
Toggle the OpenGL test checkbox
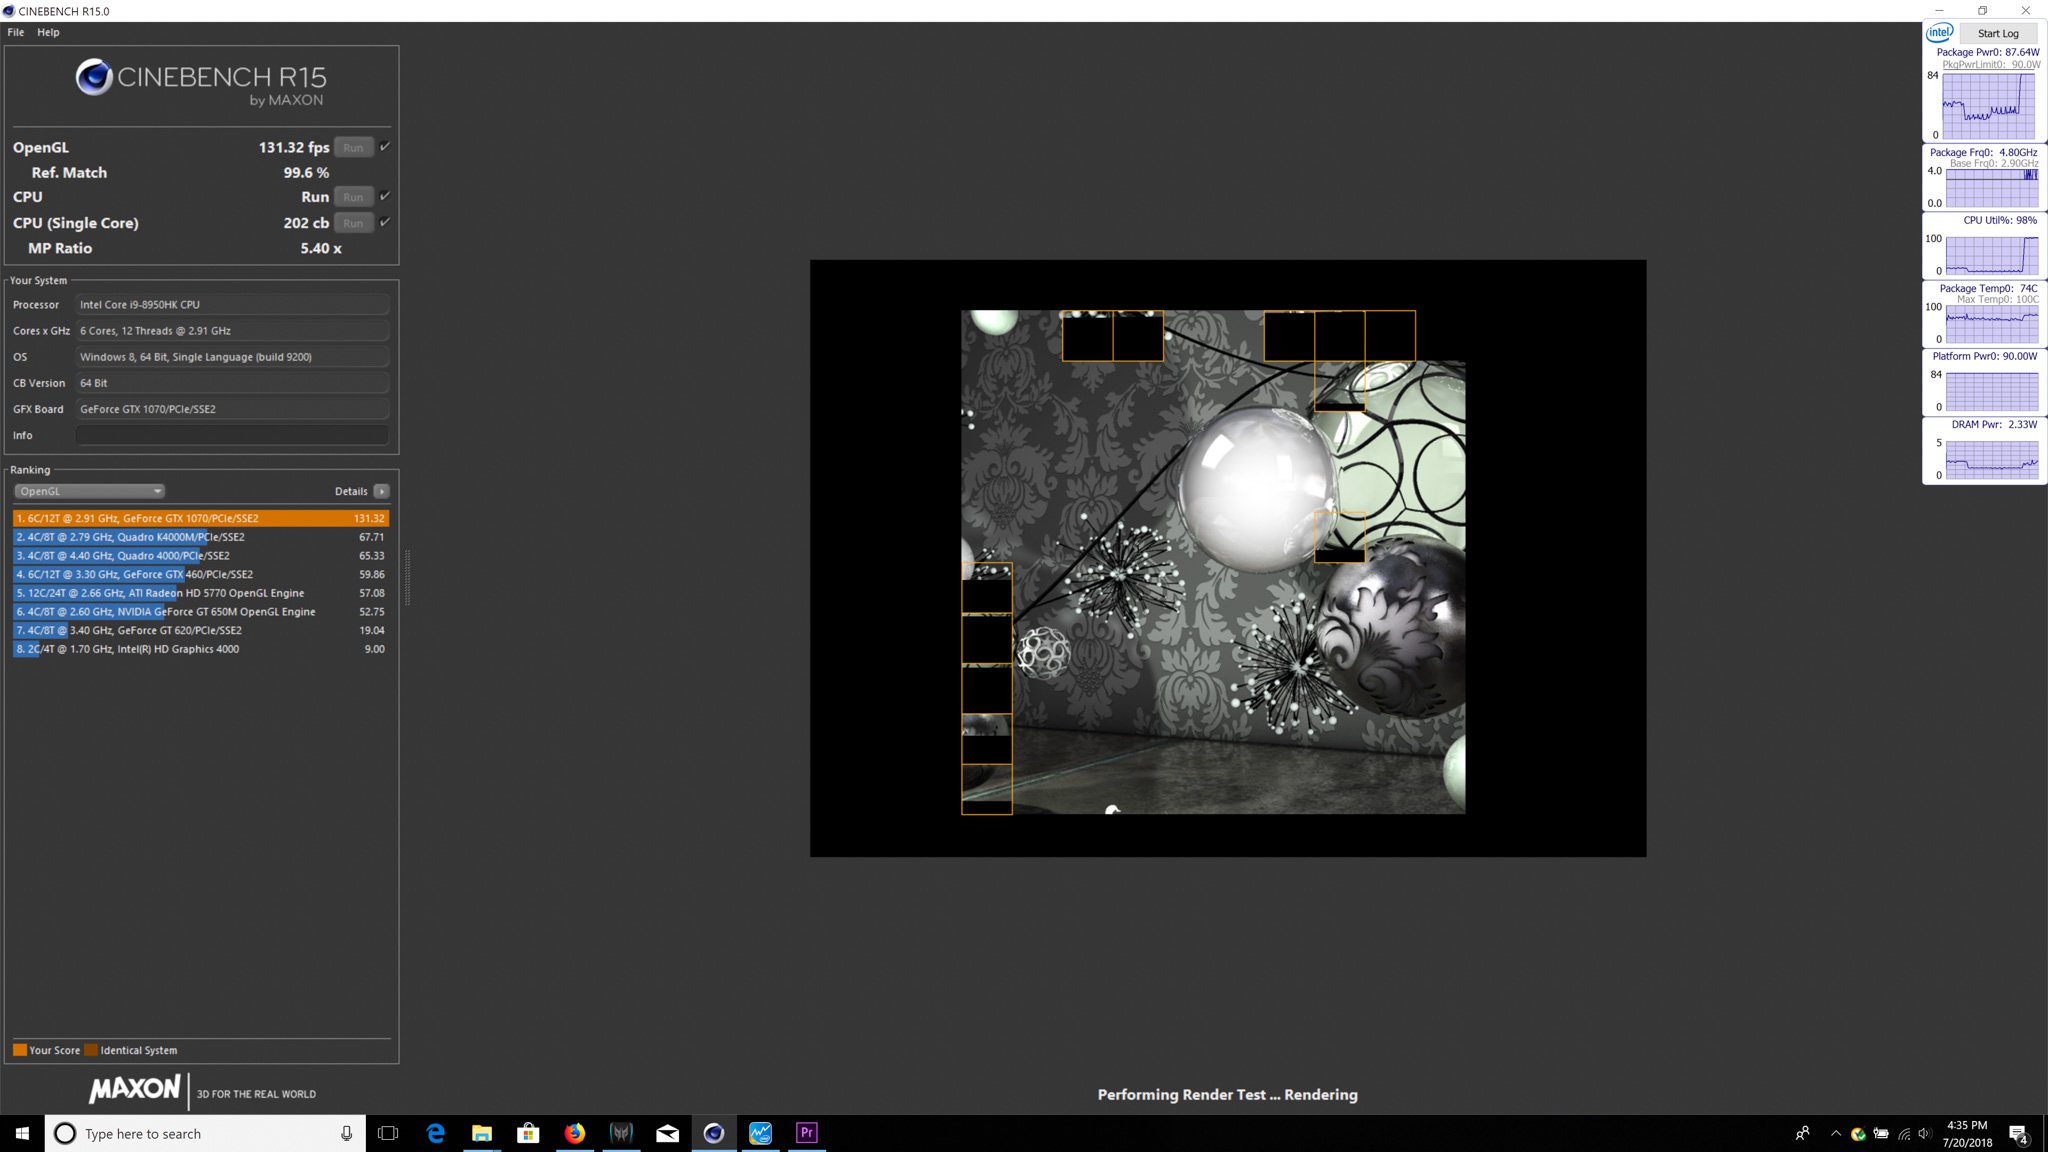click(x=385, y=146)
